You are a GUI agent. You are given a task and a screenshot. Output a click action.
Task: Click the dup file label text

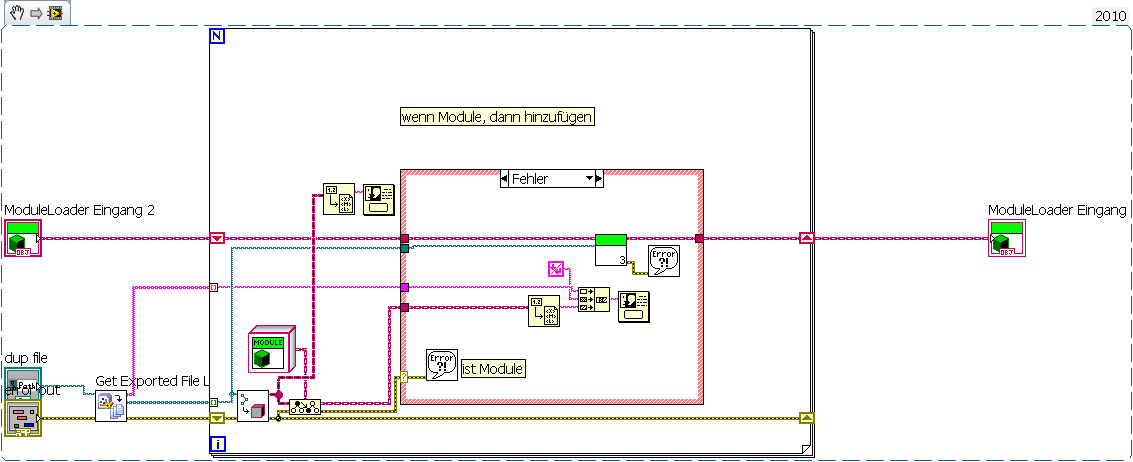(26, 359)
